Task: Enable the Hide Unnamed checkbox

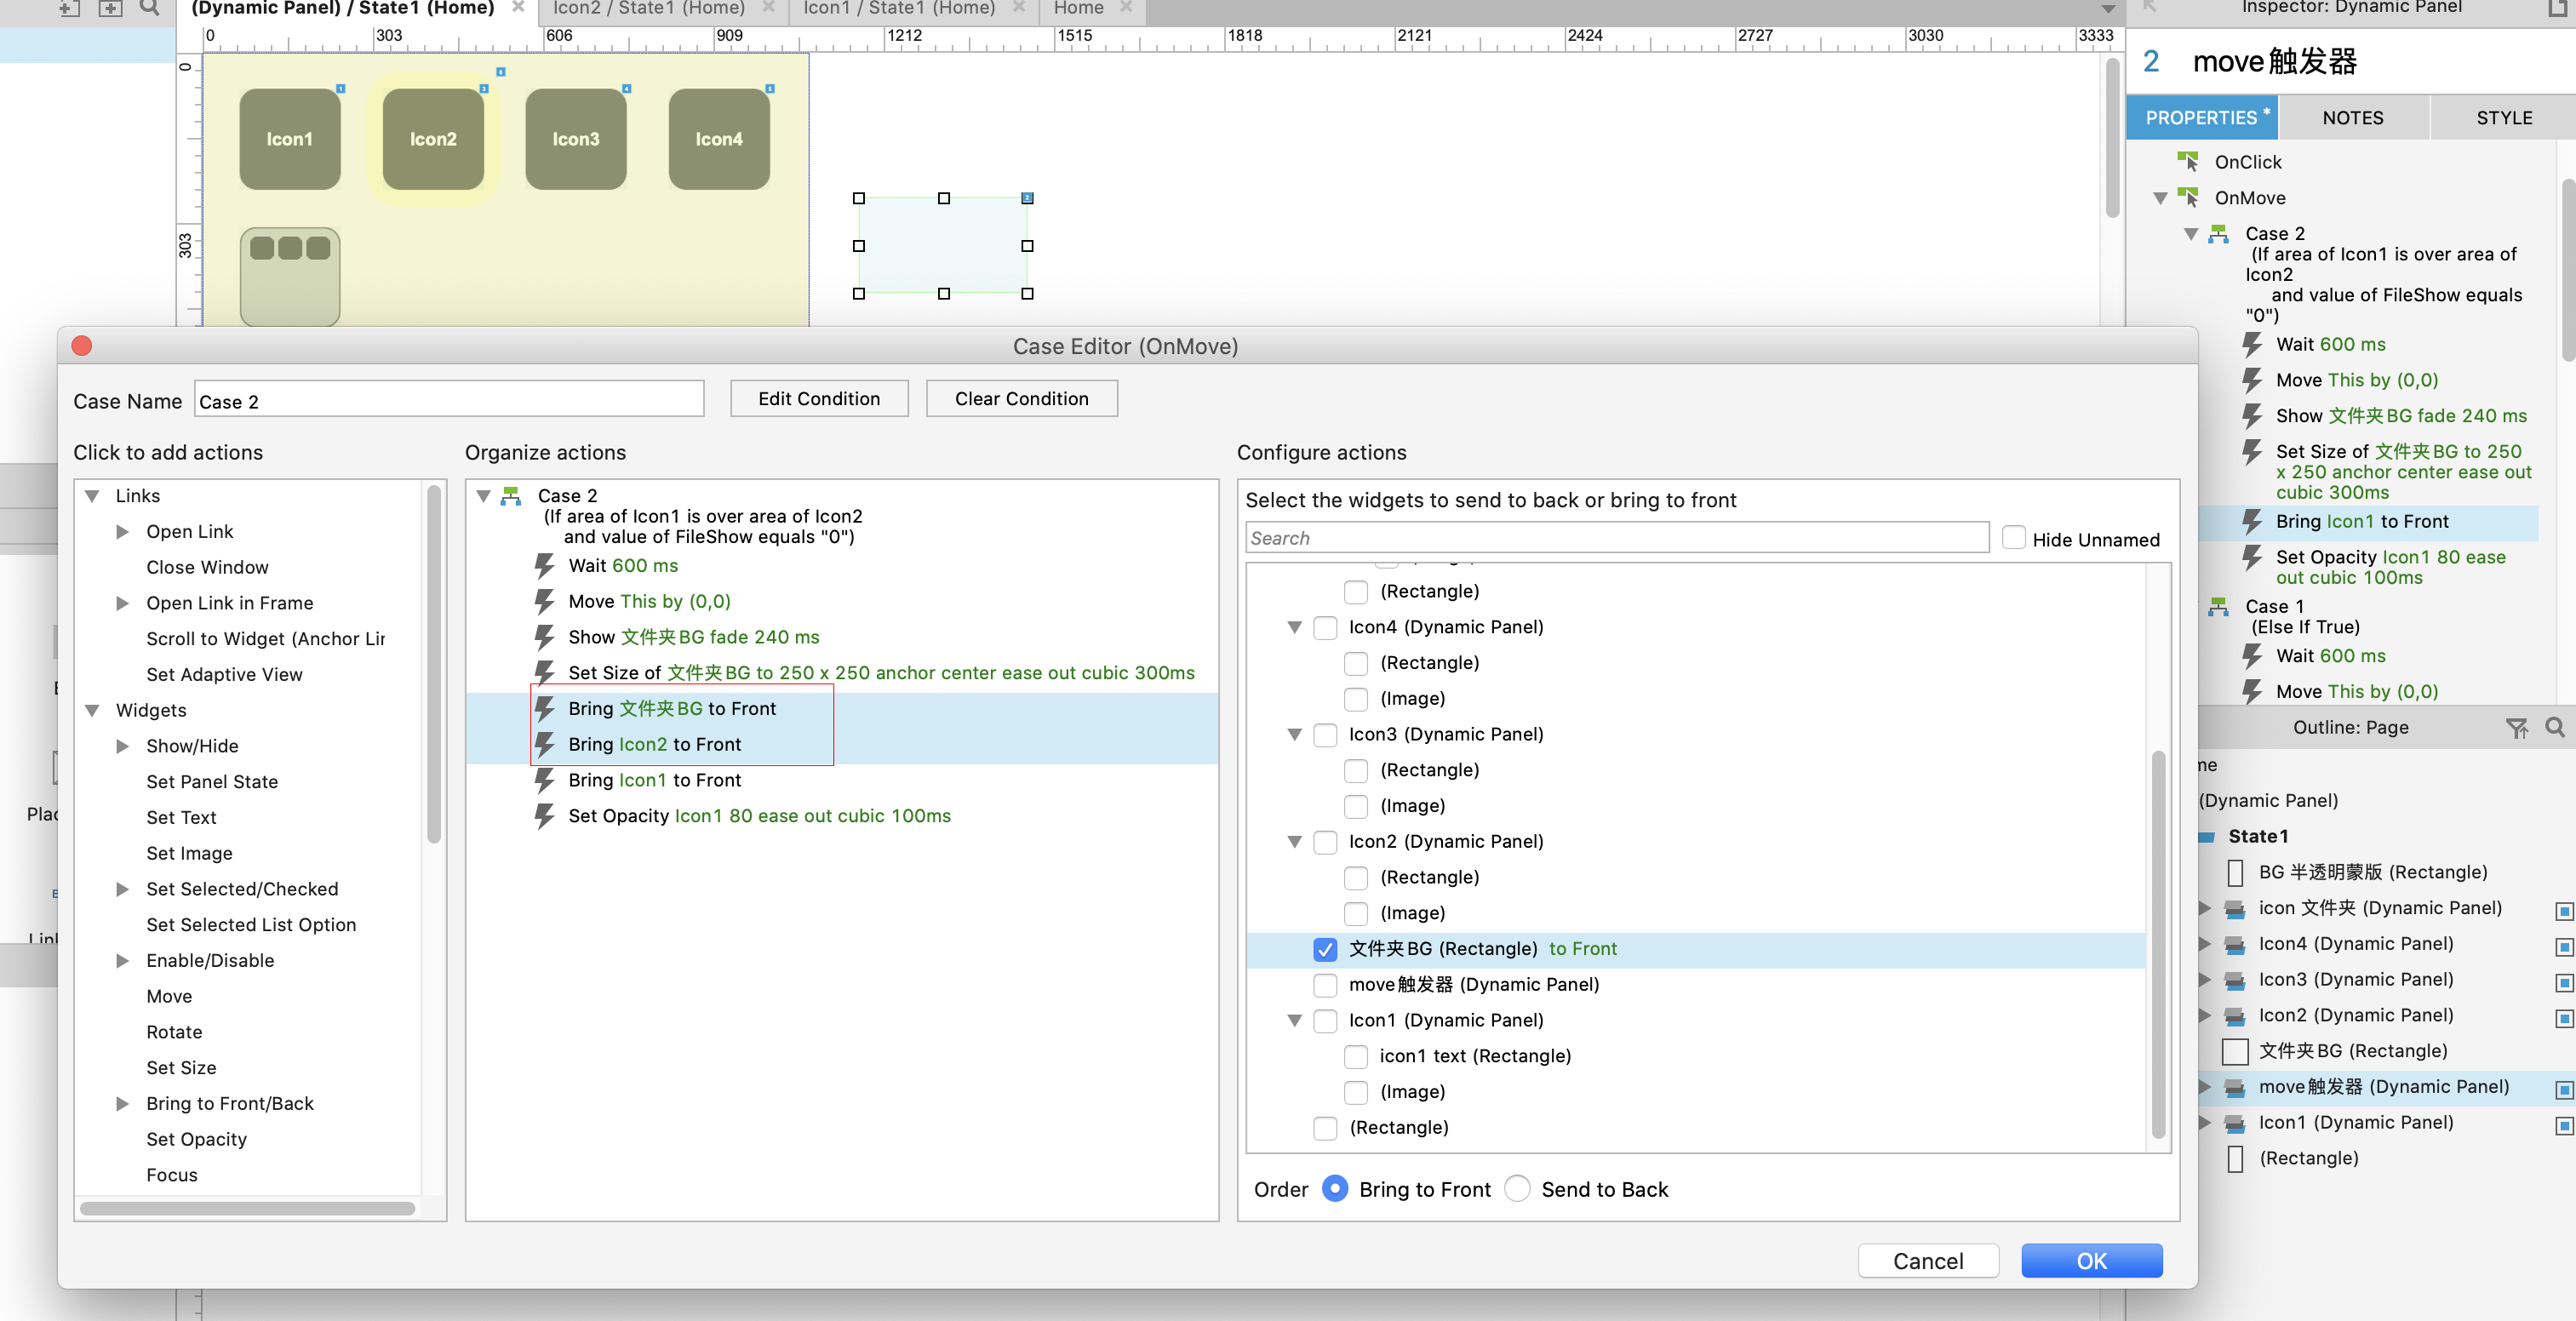Action: (2014, 539)
